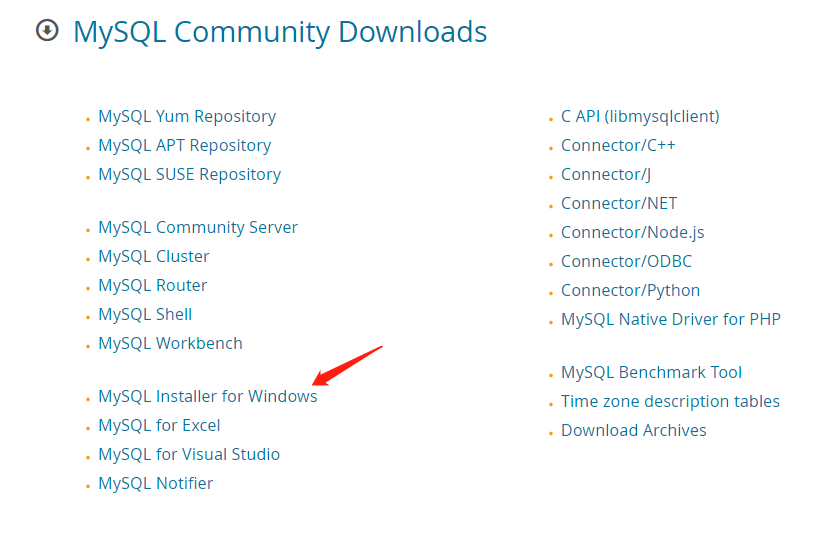Visit the MySQL Cluster download link
Image resolution: width=838 pixels, height=534 pixels.
153,256
